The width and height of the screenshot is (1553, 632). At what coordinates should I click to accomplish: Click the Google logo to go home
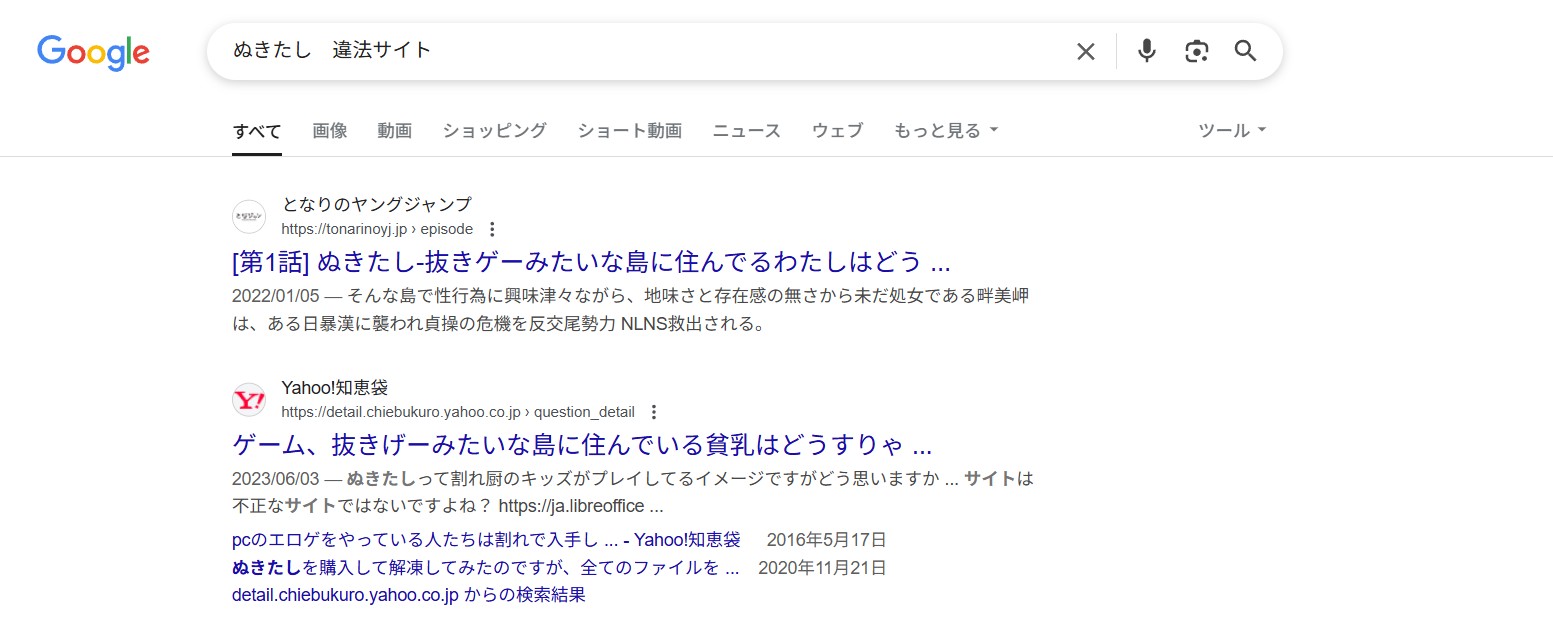93,53
